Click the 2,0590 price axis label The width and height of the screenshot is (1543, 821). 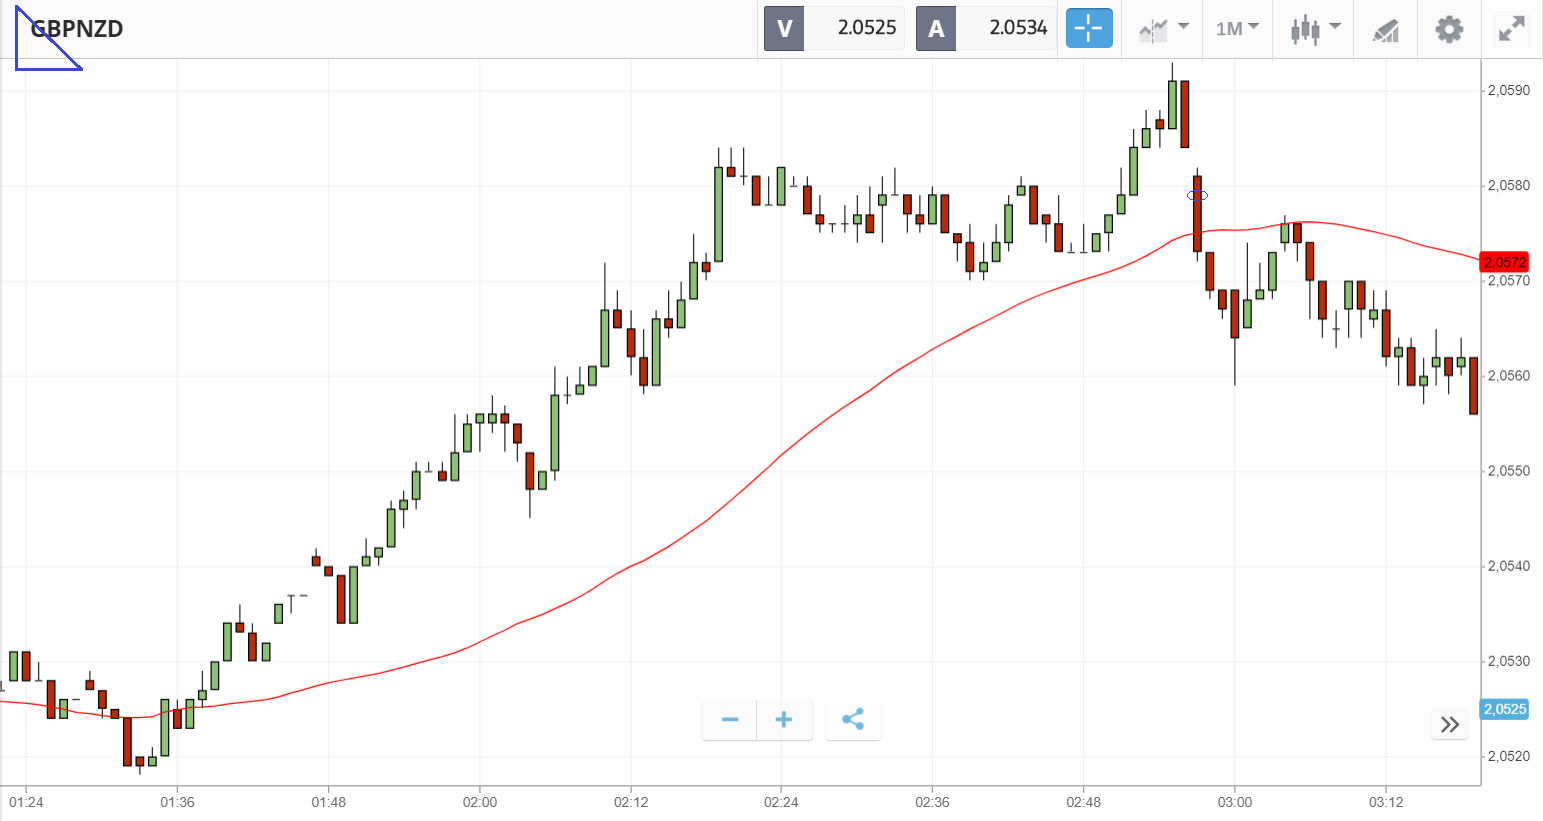(1508, 90)
